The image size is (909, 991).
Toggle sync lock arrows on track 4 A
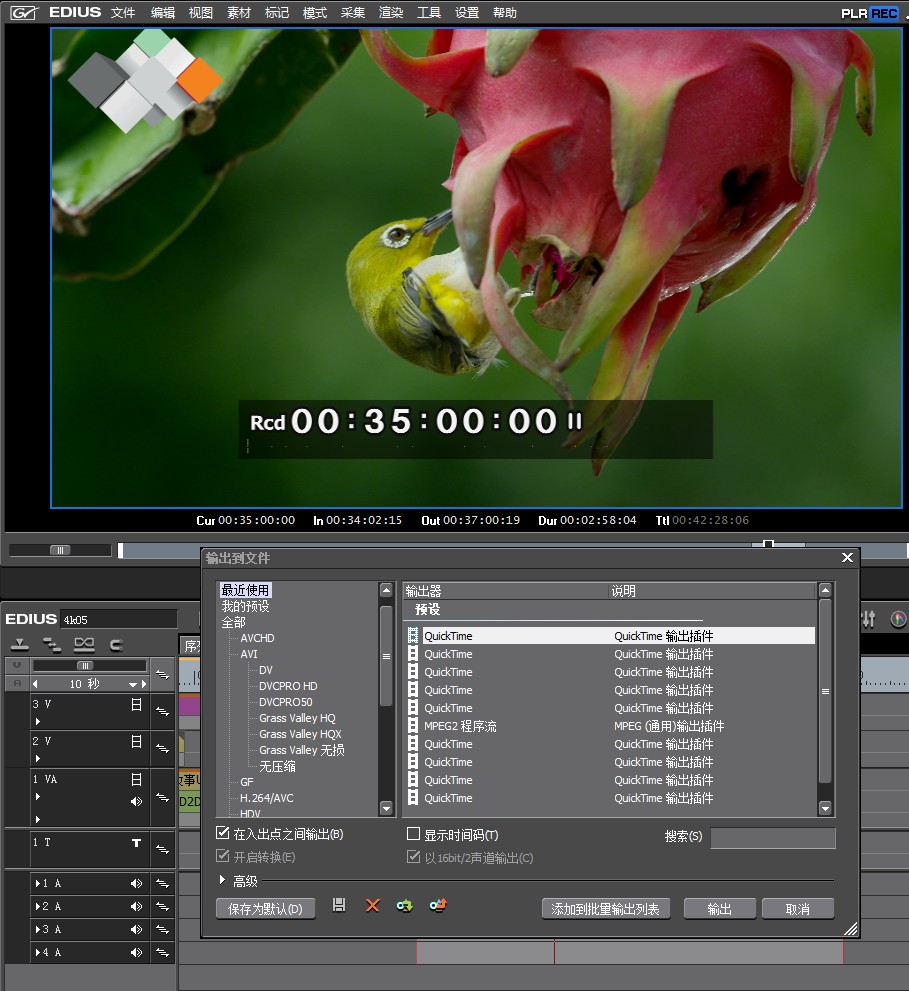pos(162,952)
